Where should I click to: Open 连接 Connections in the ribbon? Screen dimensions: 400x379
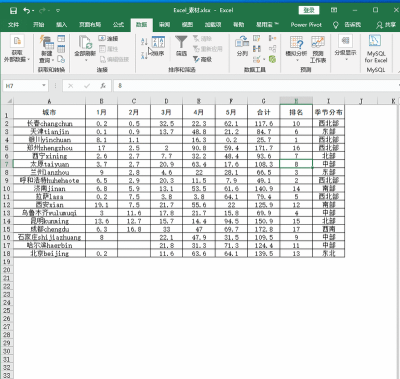pyautogui.click(x=109, y=39)
